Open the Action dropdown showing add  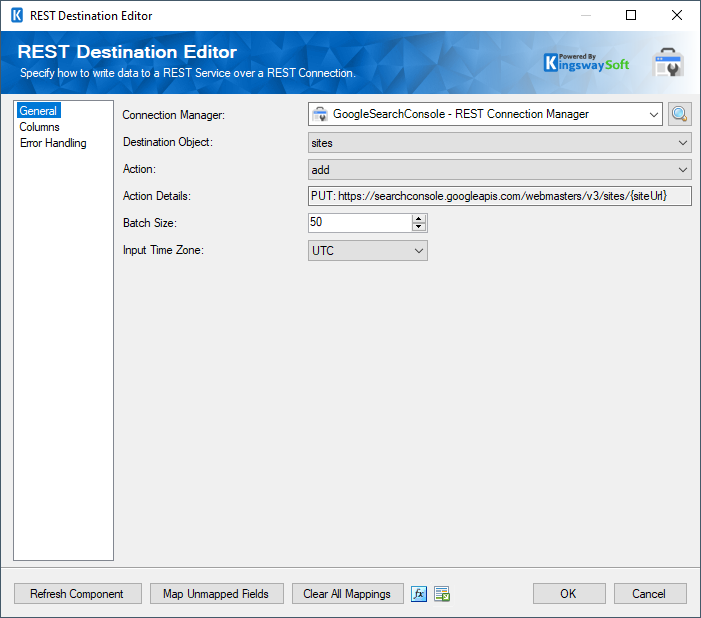click(500, 170)
